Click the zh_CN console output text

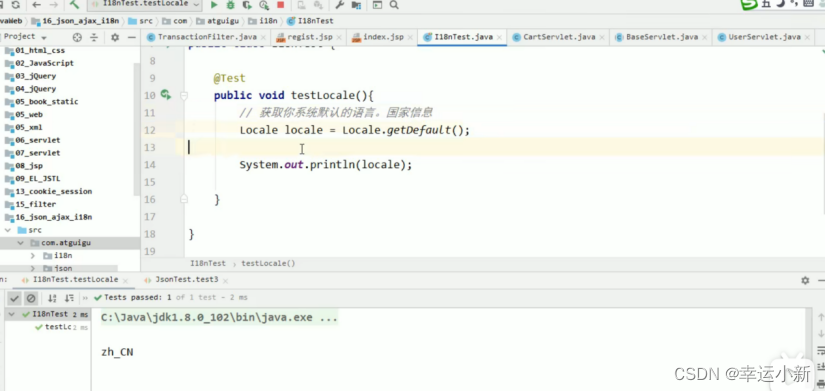(117, 352)
